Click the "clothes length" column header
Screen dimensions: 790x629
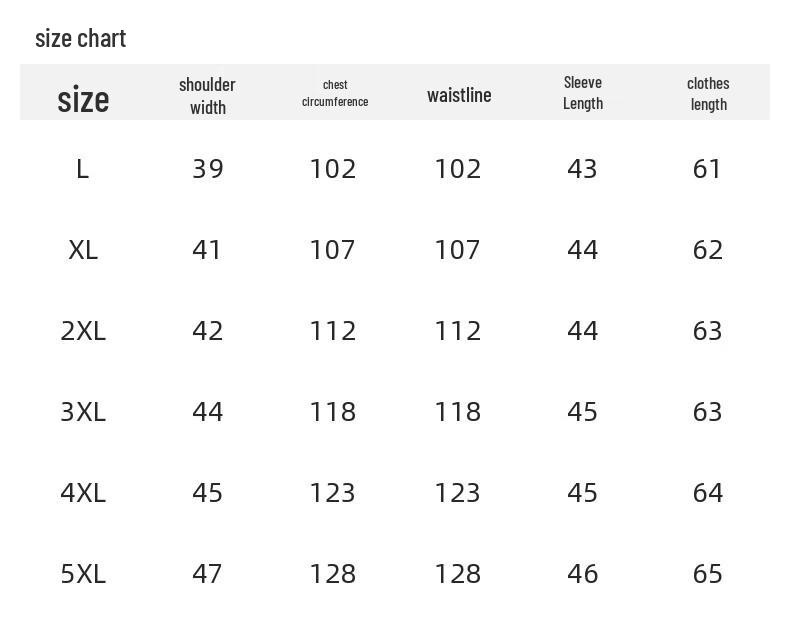click(708, 94)
